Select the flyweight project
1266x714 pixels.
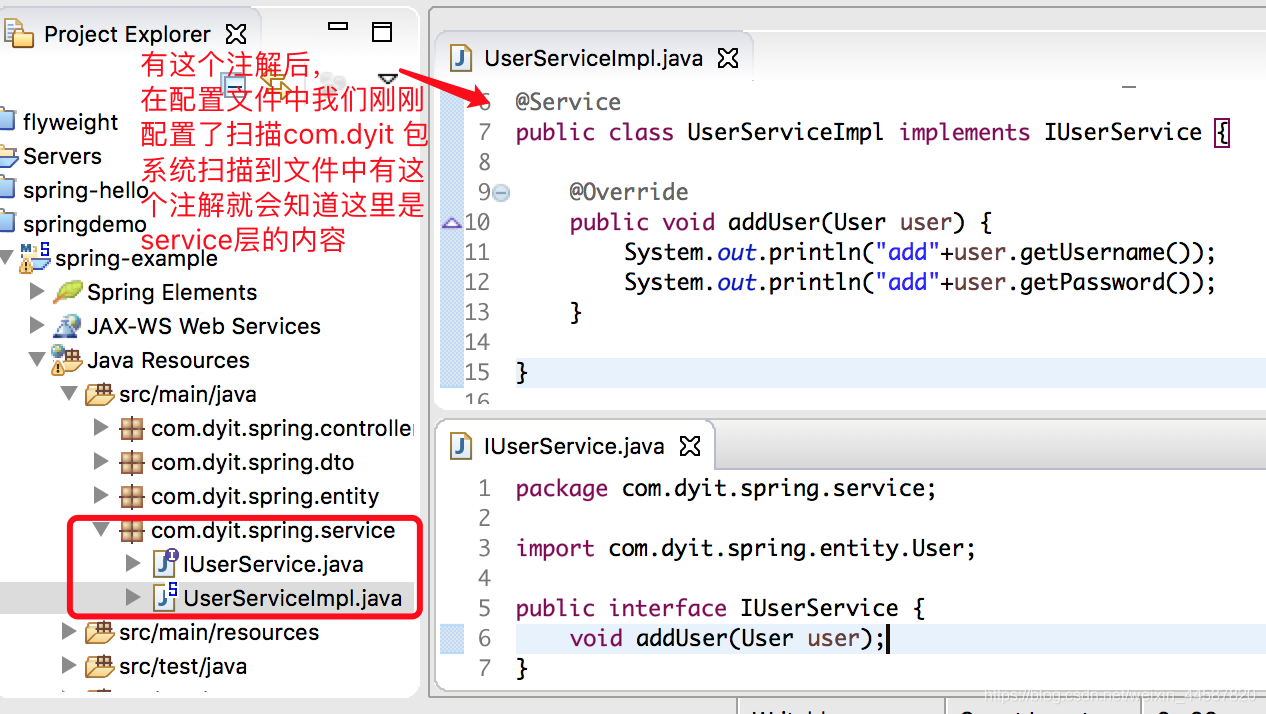(70, 122)
